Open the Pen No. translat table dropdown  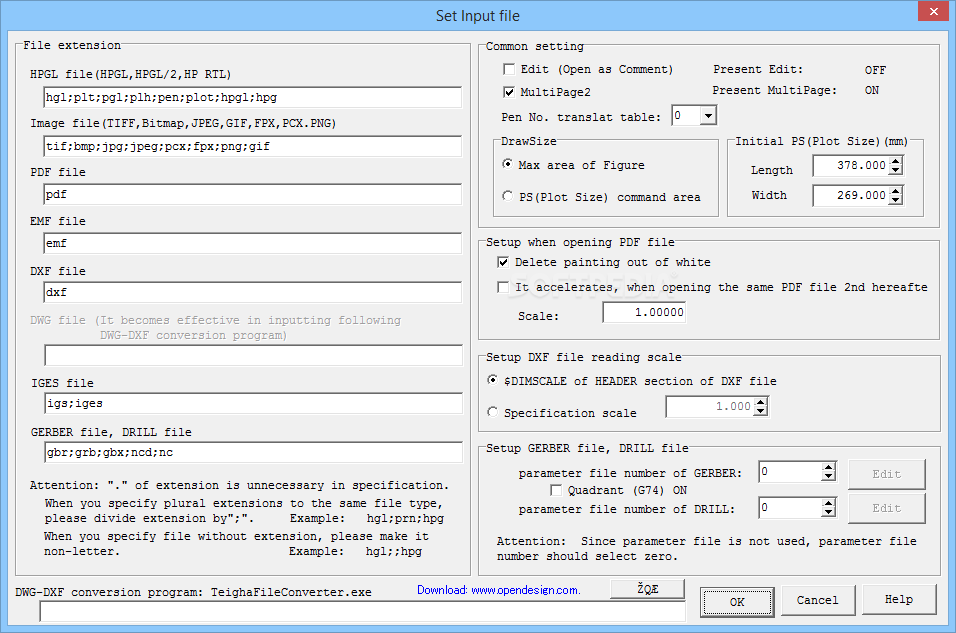tap(708, 115)
